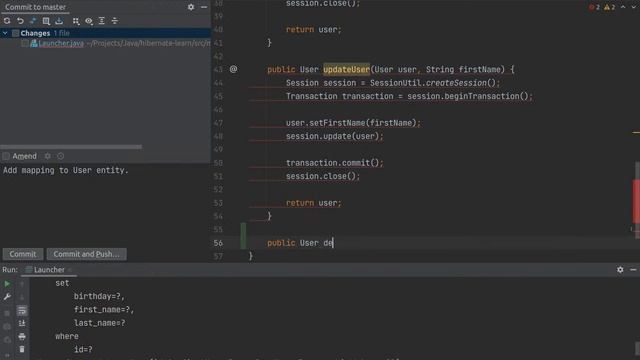Open commit options gear next to Amend
This screenshot has width=640, height=360.
[48, 156]
